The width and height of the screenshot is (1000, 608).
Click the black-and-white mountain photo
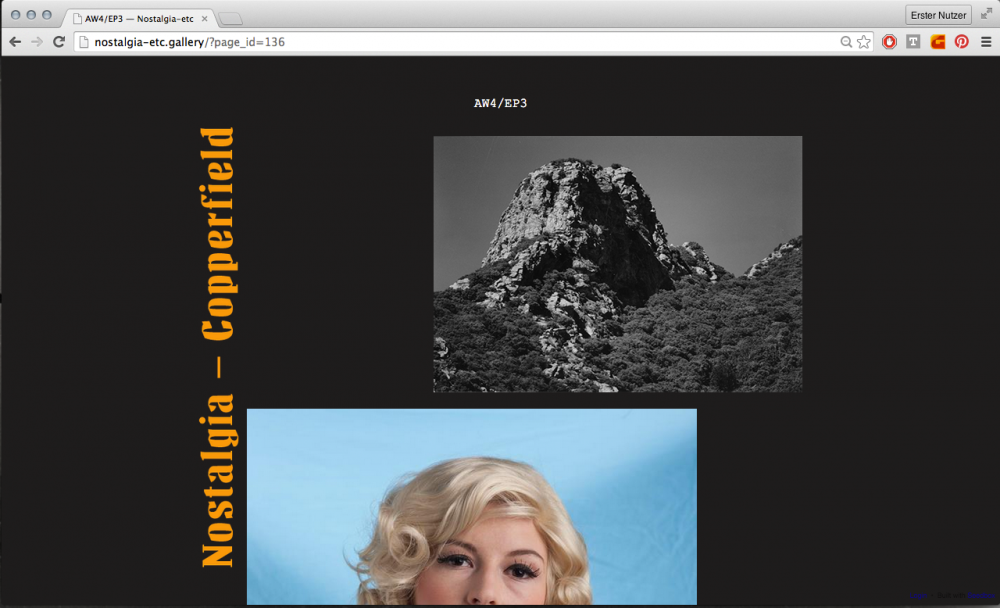[x=617, y=264]
